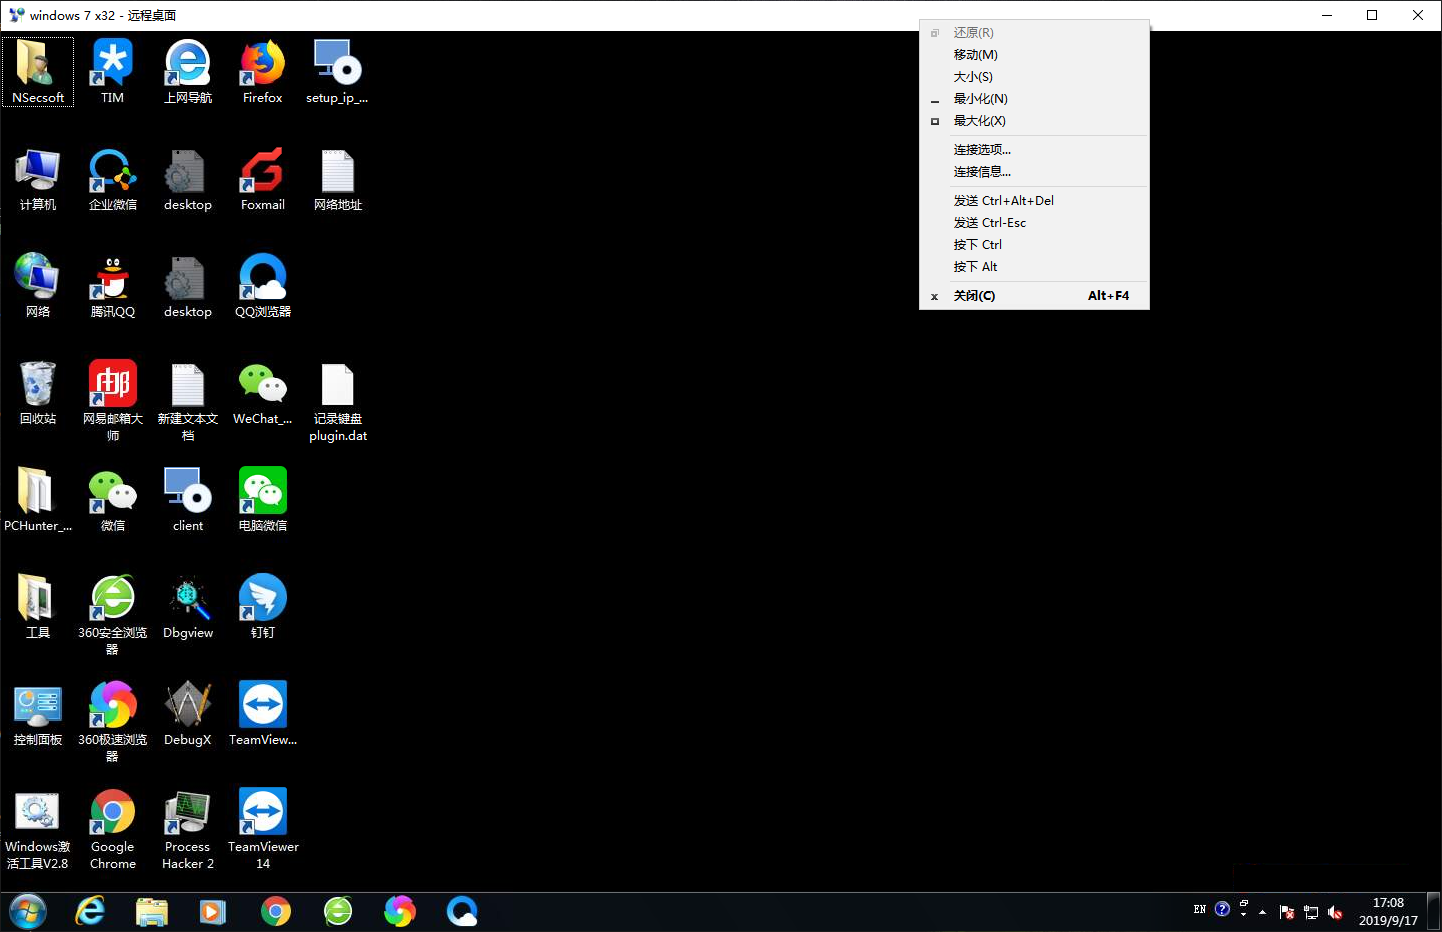Open Process Hacker 2 shortcut
The height and width of the screenshot is (932, 1442).
(188, 829)
